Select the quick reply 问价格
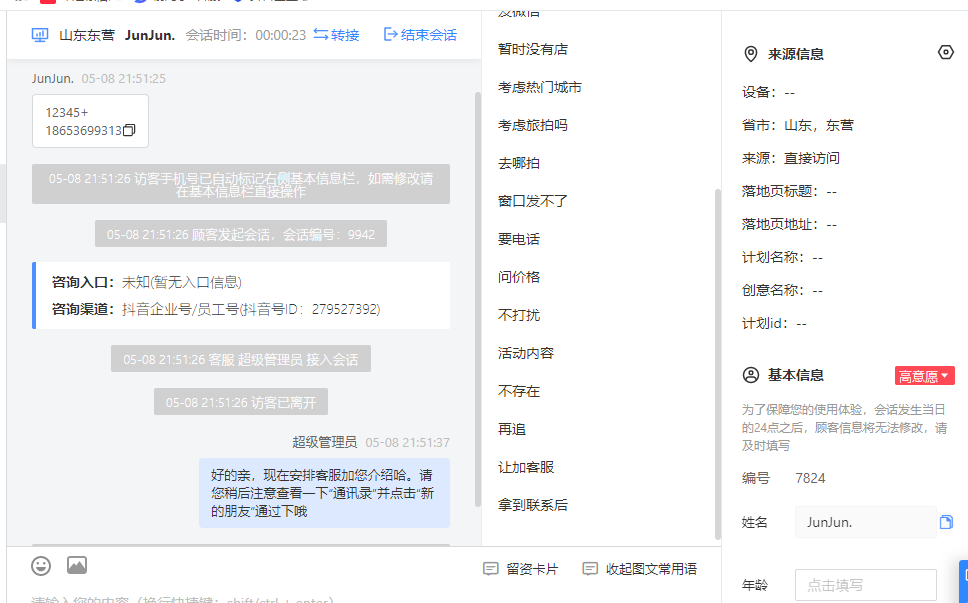 [x=519, y=277]
